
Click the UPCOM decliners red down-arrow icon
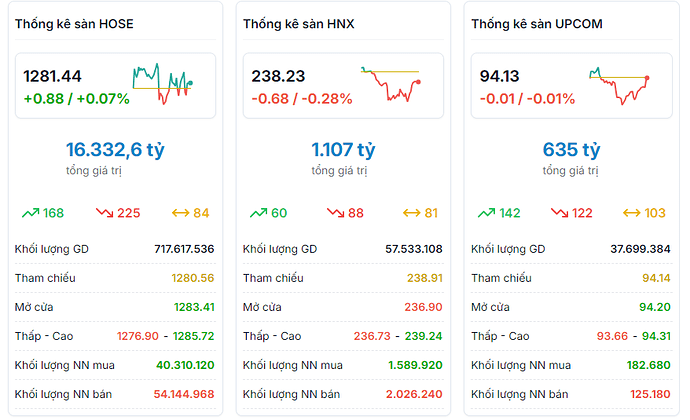[561, 213]
